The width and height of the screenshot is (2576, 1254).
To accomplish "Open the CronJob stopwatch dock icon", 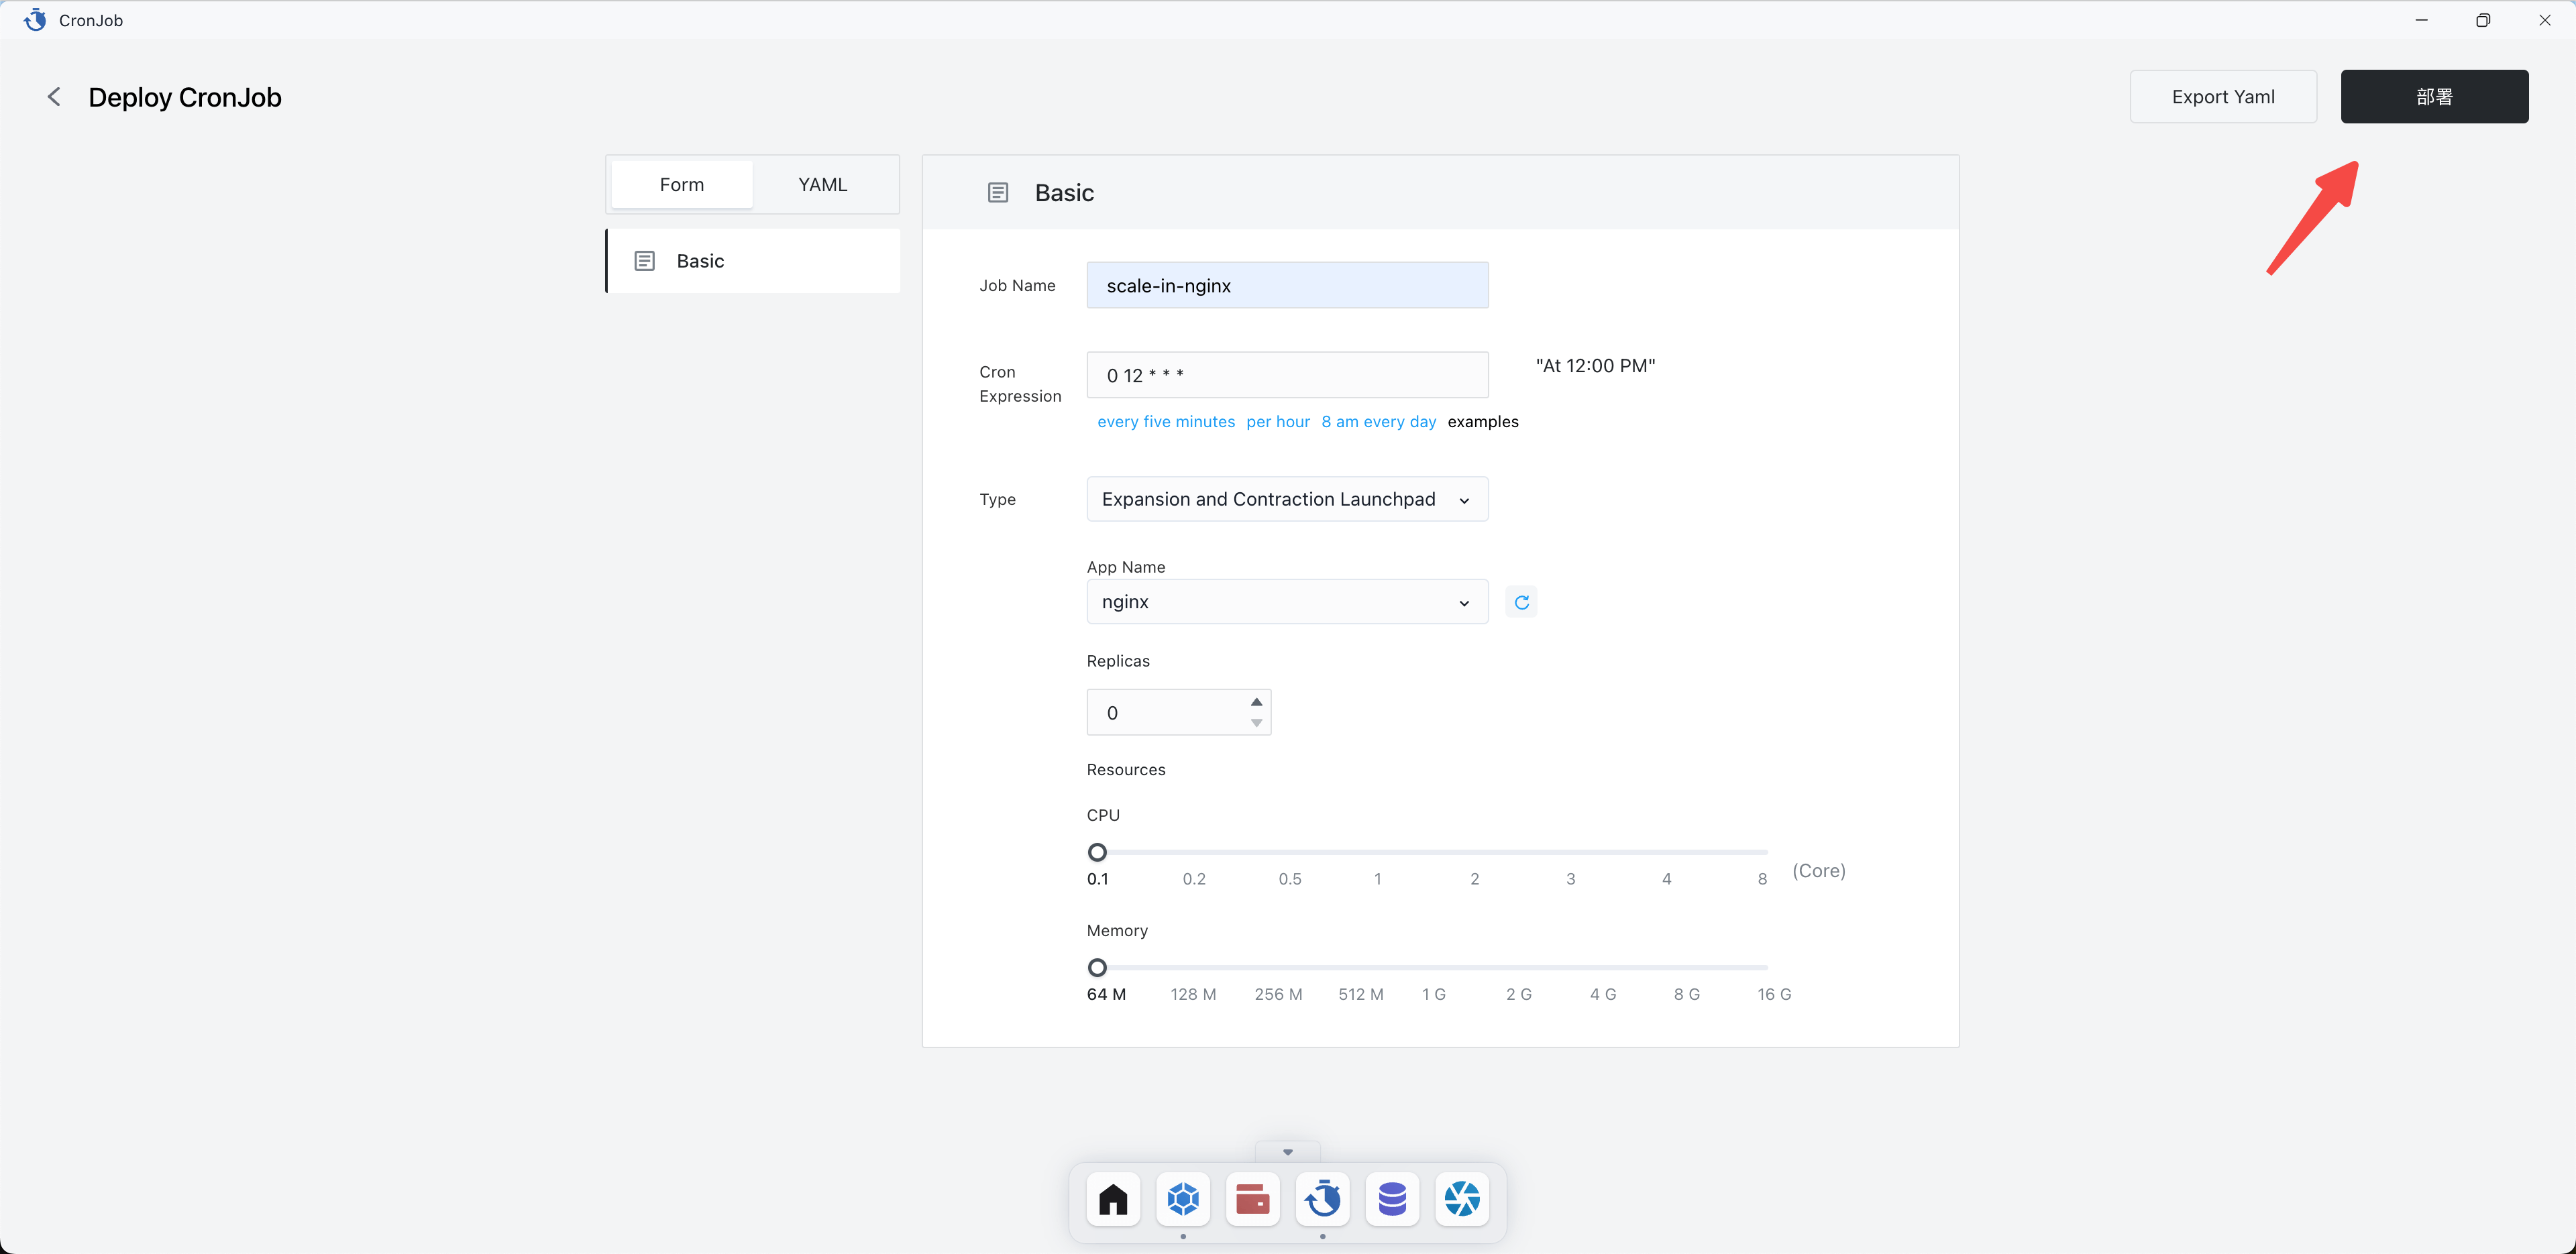I will tap(1322, 1198).
